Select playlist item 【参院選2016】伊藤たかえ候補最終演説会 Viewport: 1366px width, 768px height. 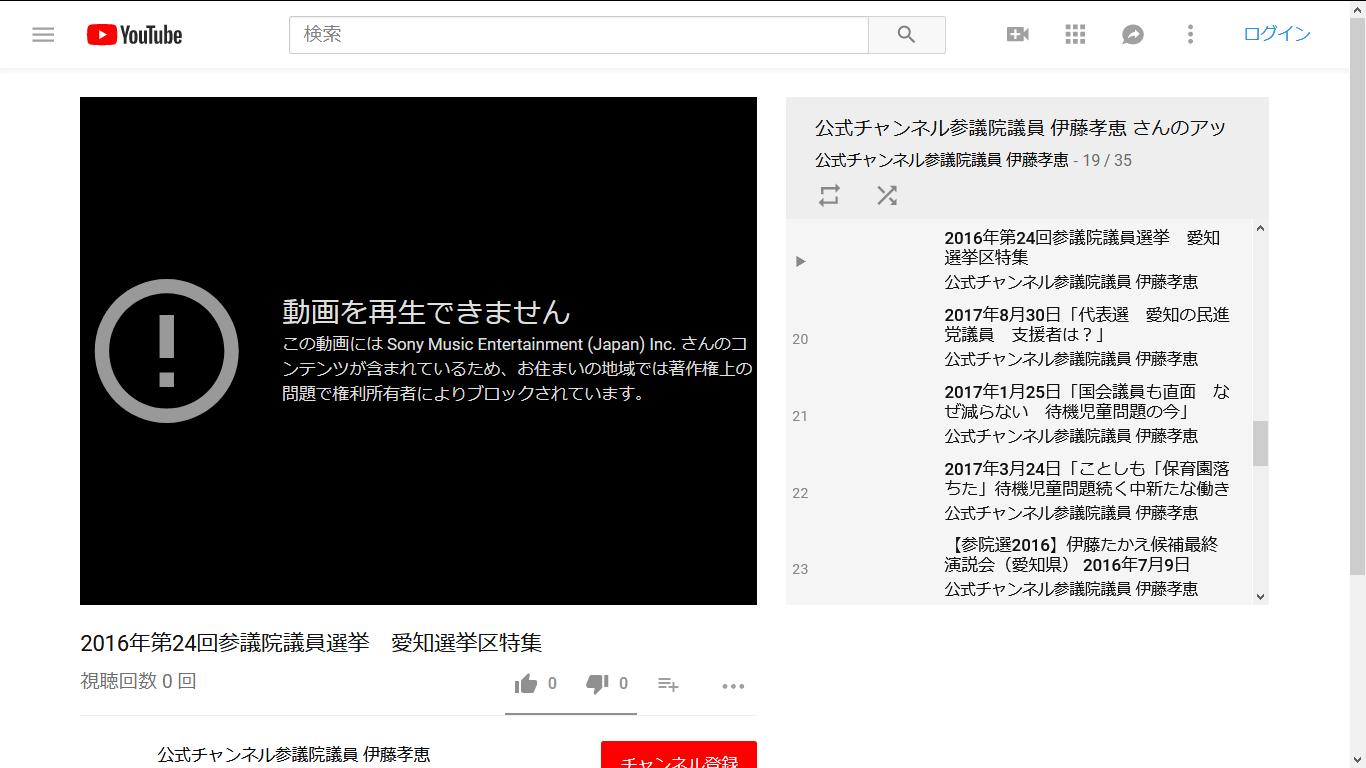pos(1019,567)
